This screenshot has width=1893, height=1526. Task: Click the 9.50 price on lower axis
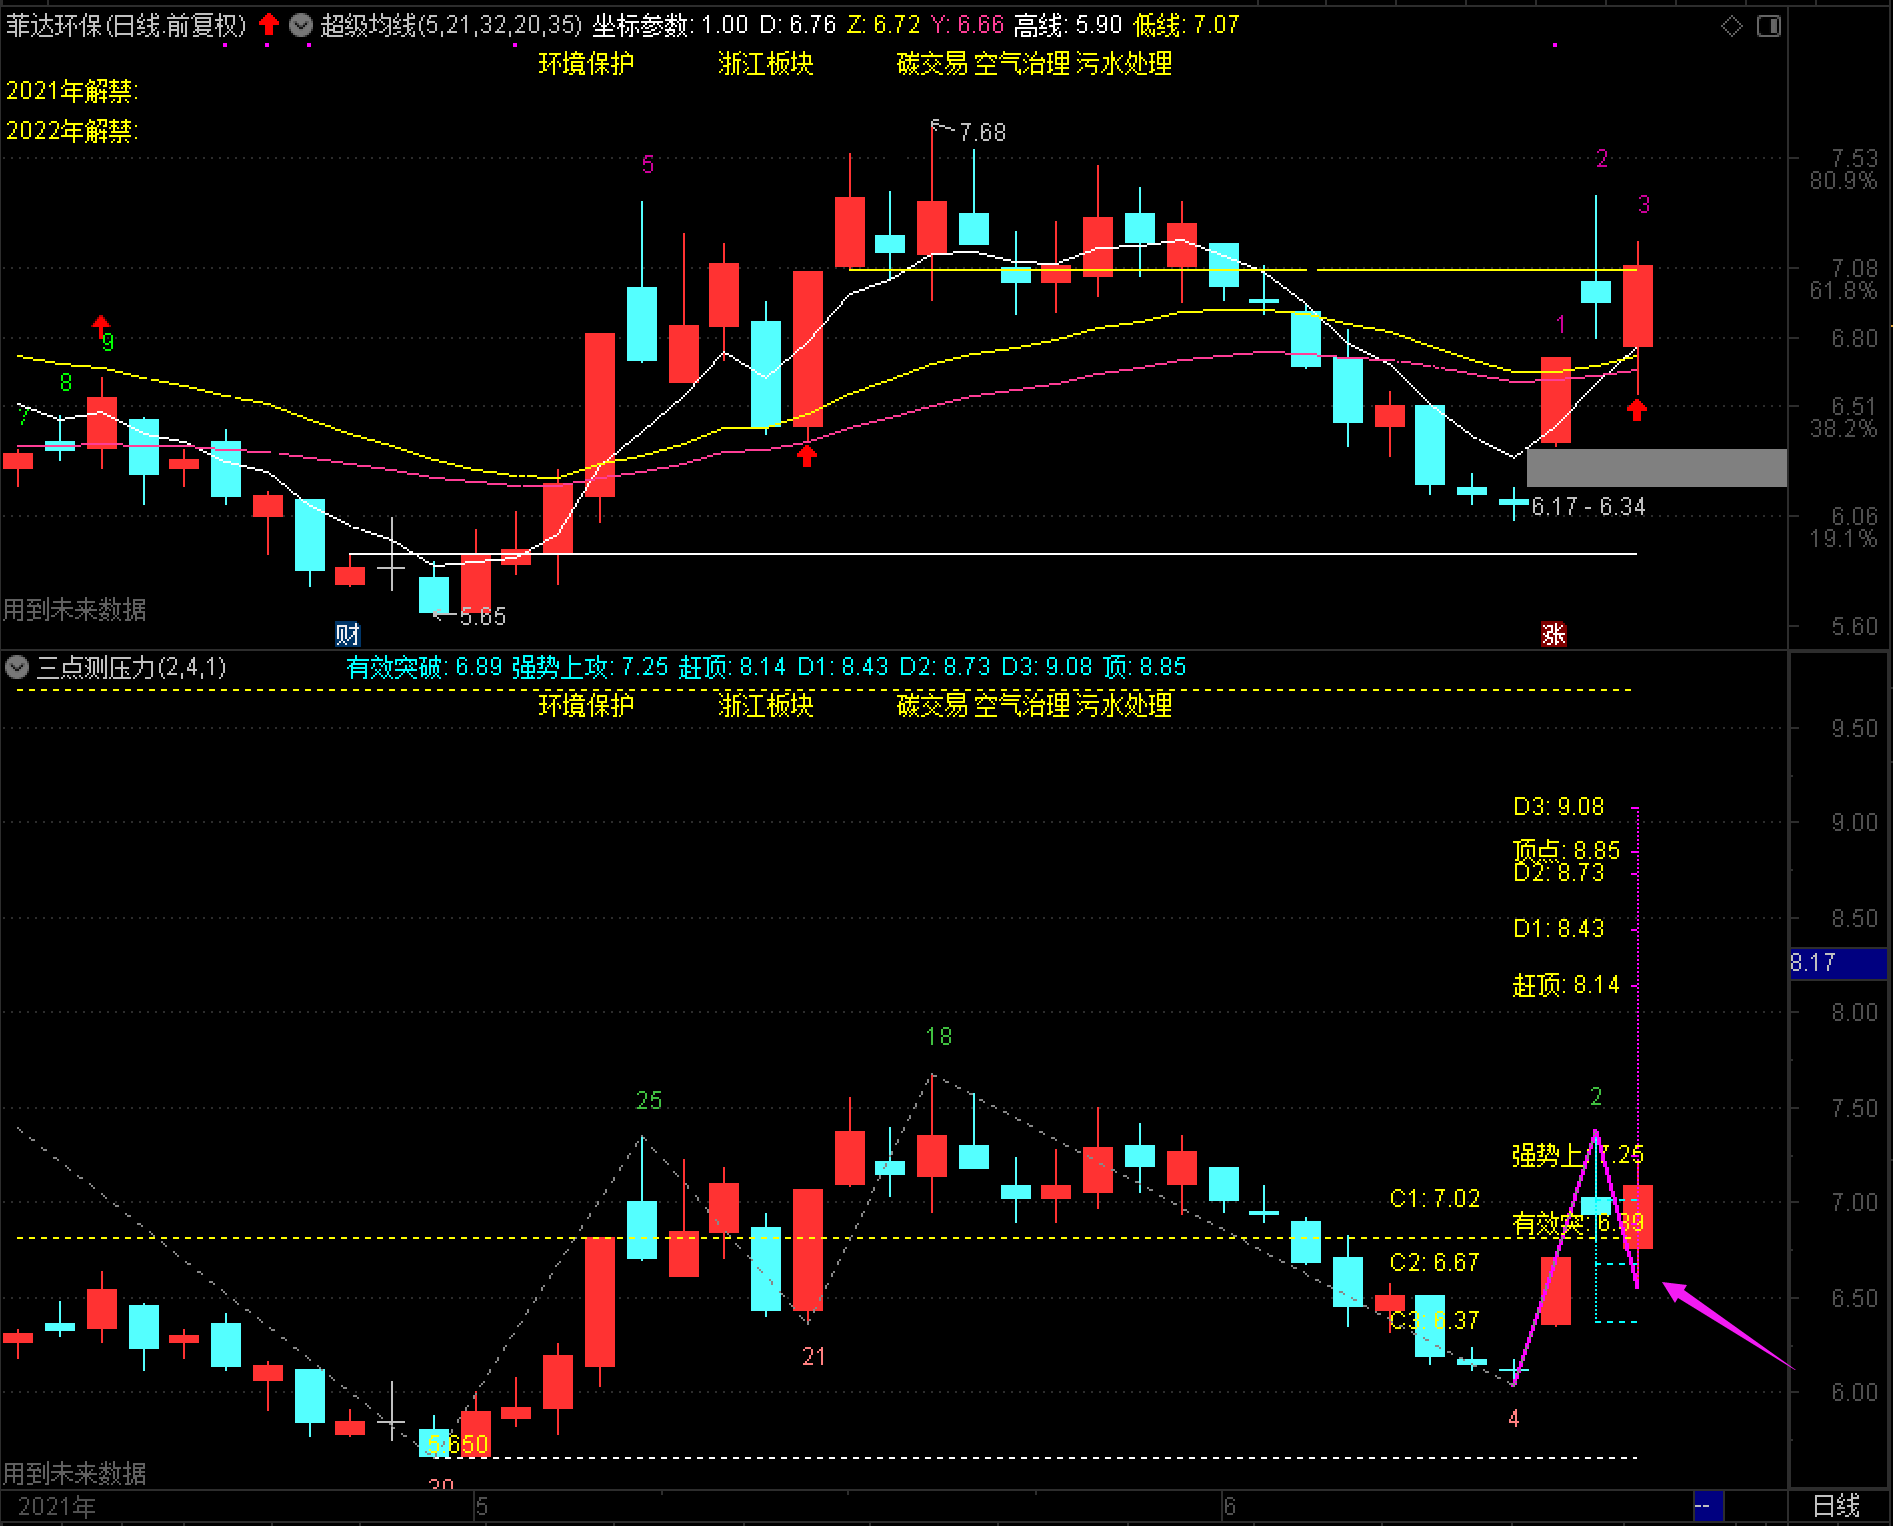(x=1855, y=729)
